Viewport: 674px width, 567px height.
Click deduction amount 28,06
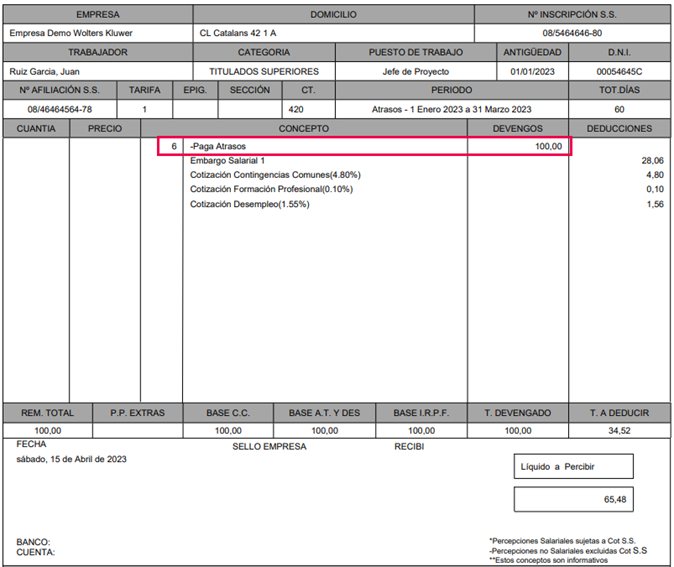(x=653, y=160)
